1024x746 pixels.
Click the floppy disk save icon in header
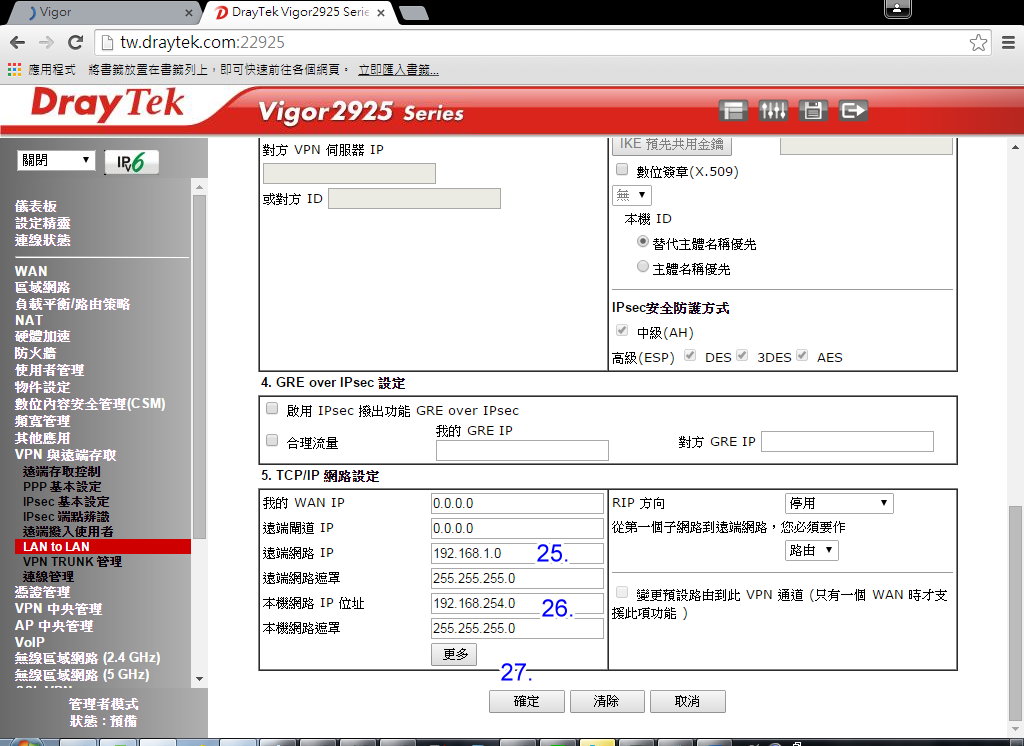(812, 110)
